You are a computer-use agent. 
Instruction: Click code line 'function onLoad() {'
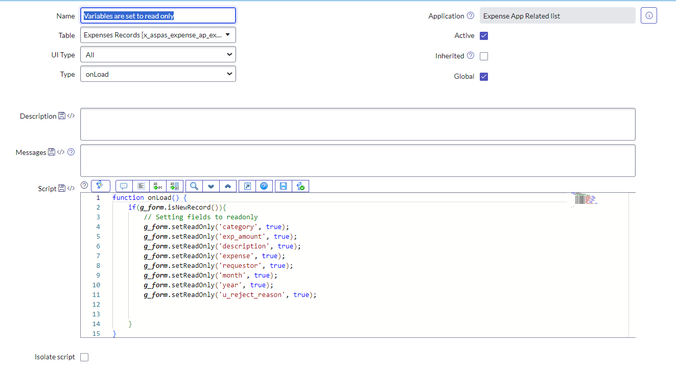150,197
